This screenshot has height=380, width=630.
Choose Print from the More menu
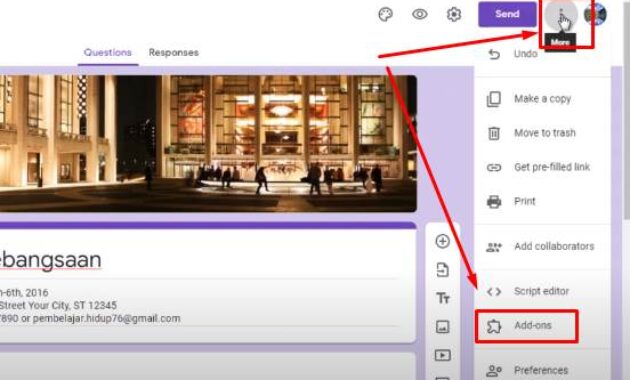pos(542,201)
